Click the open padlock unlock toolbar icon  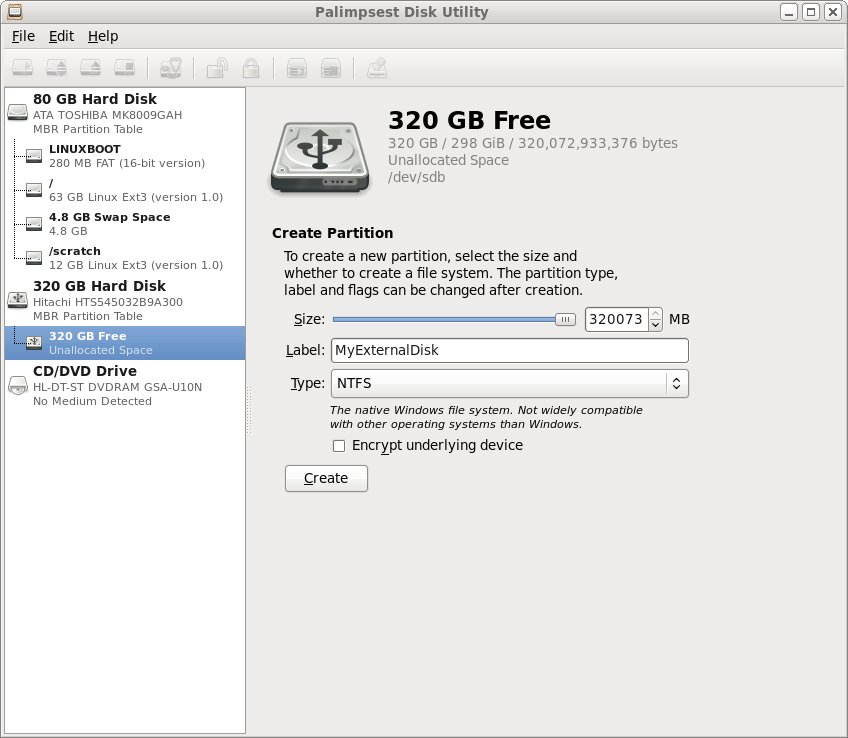(216, 68)
